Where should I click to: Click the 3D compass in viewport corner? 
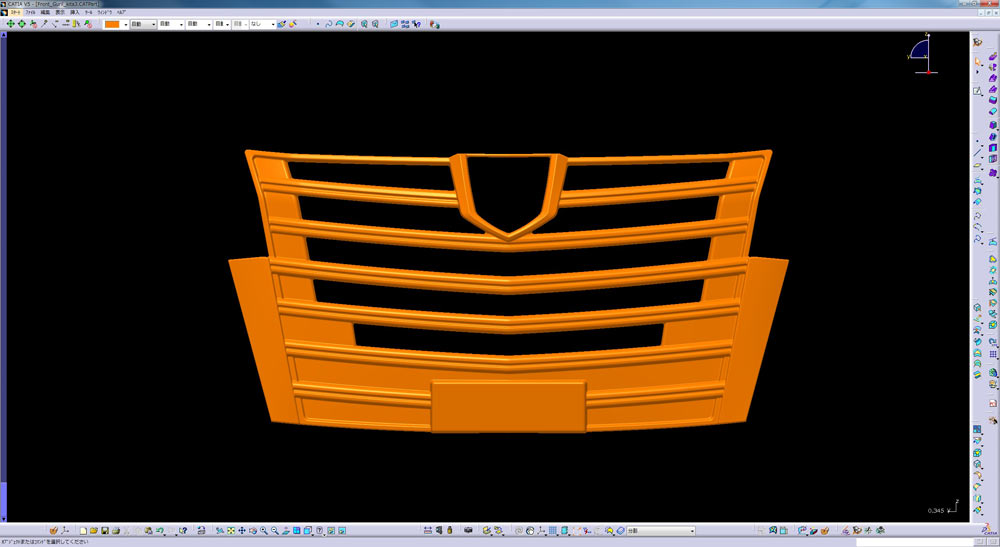point(923,55)
